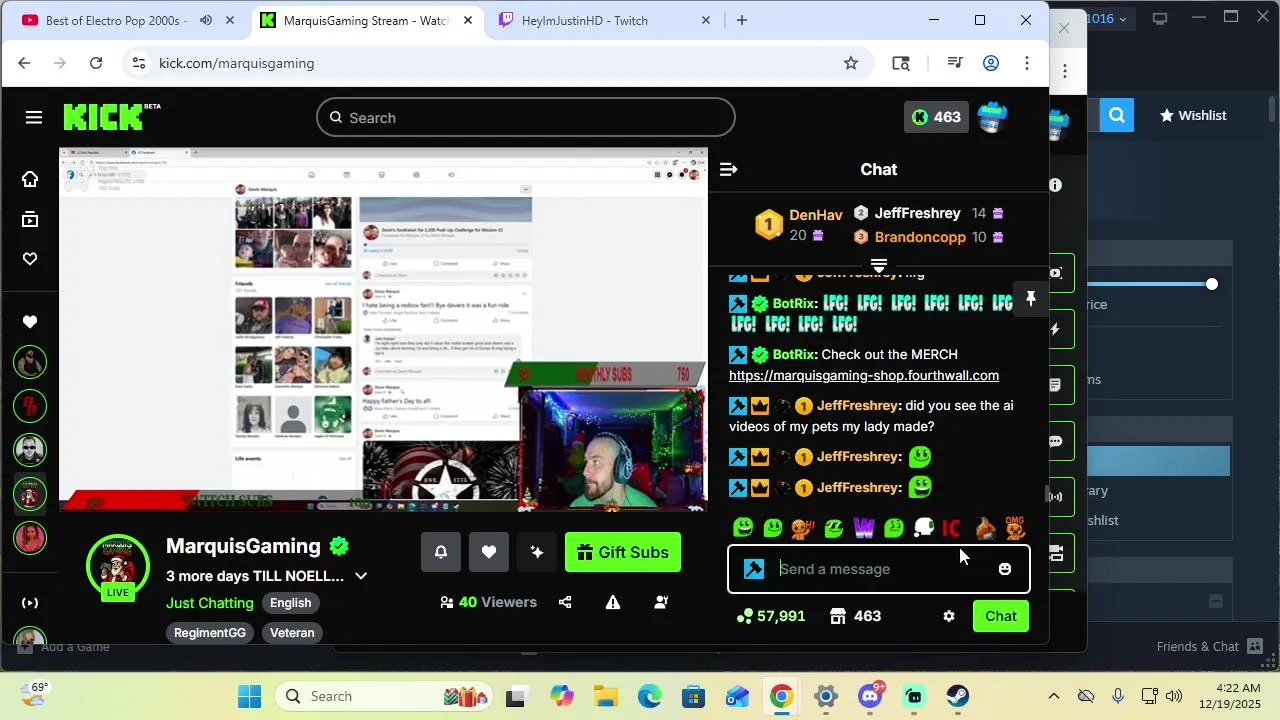Go back in the browser

[24, 63]
